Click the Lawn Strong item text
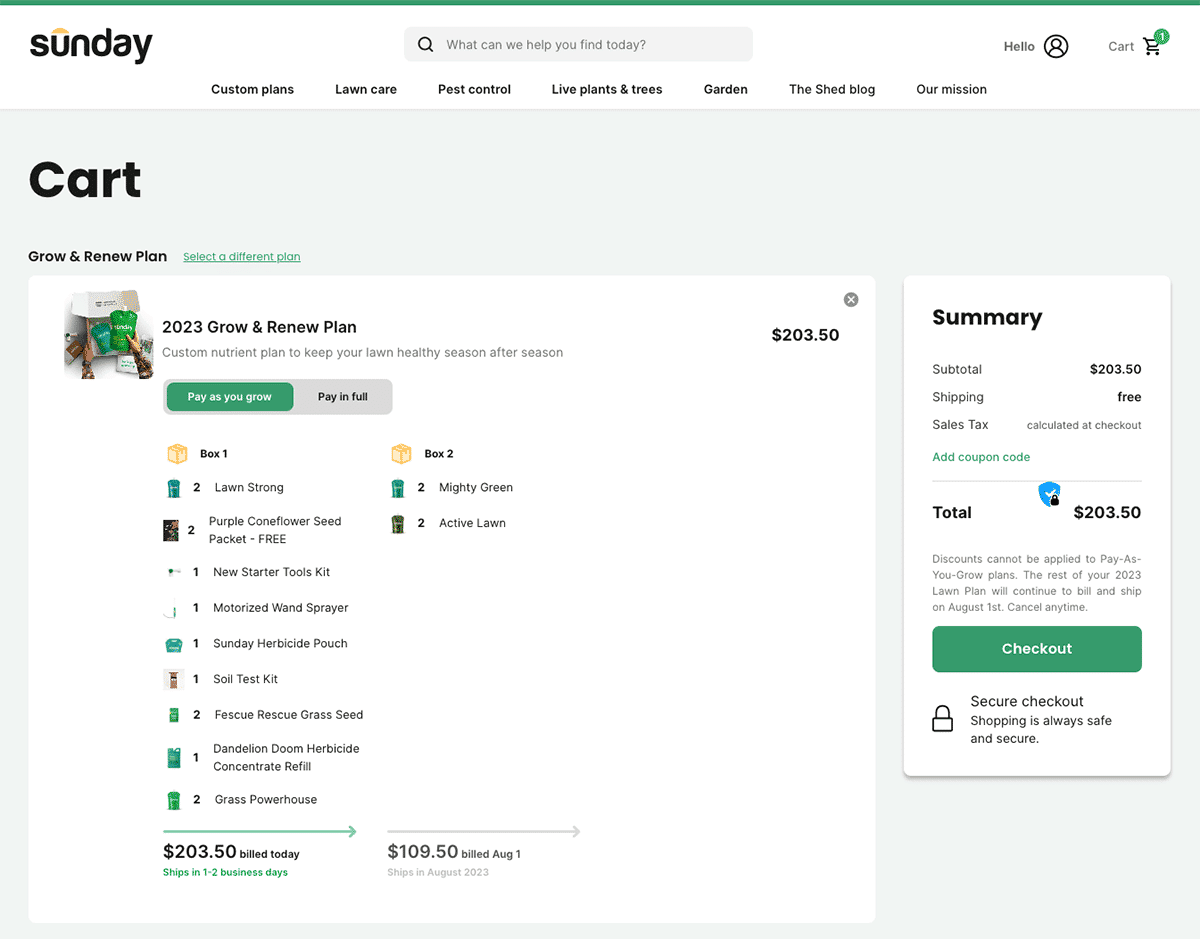1200x939 pixels. click(249, 488)
